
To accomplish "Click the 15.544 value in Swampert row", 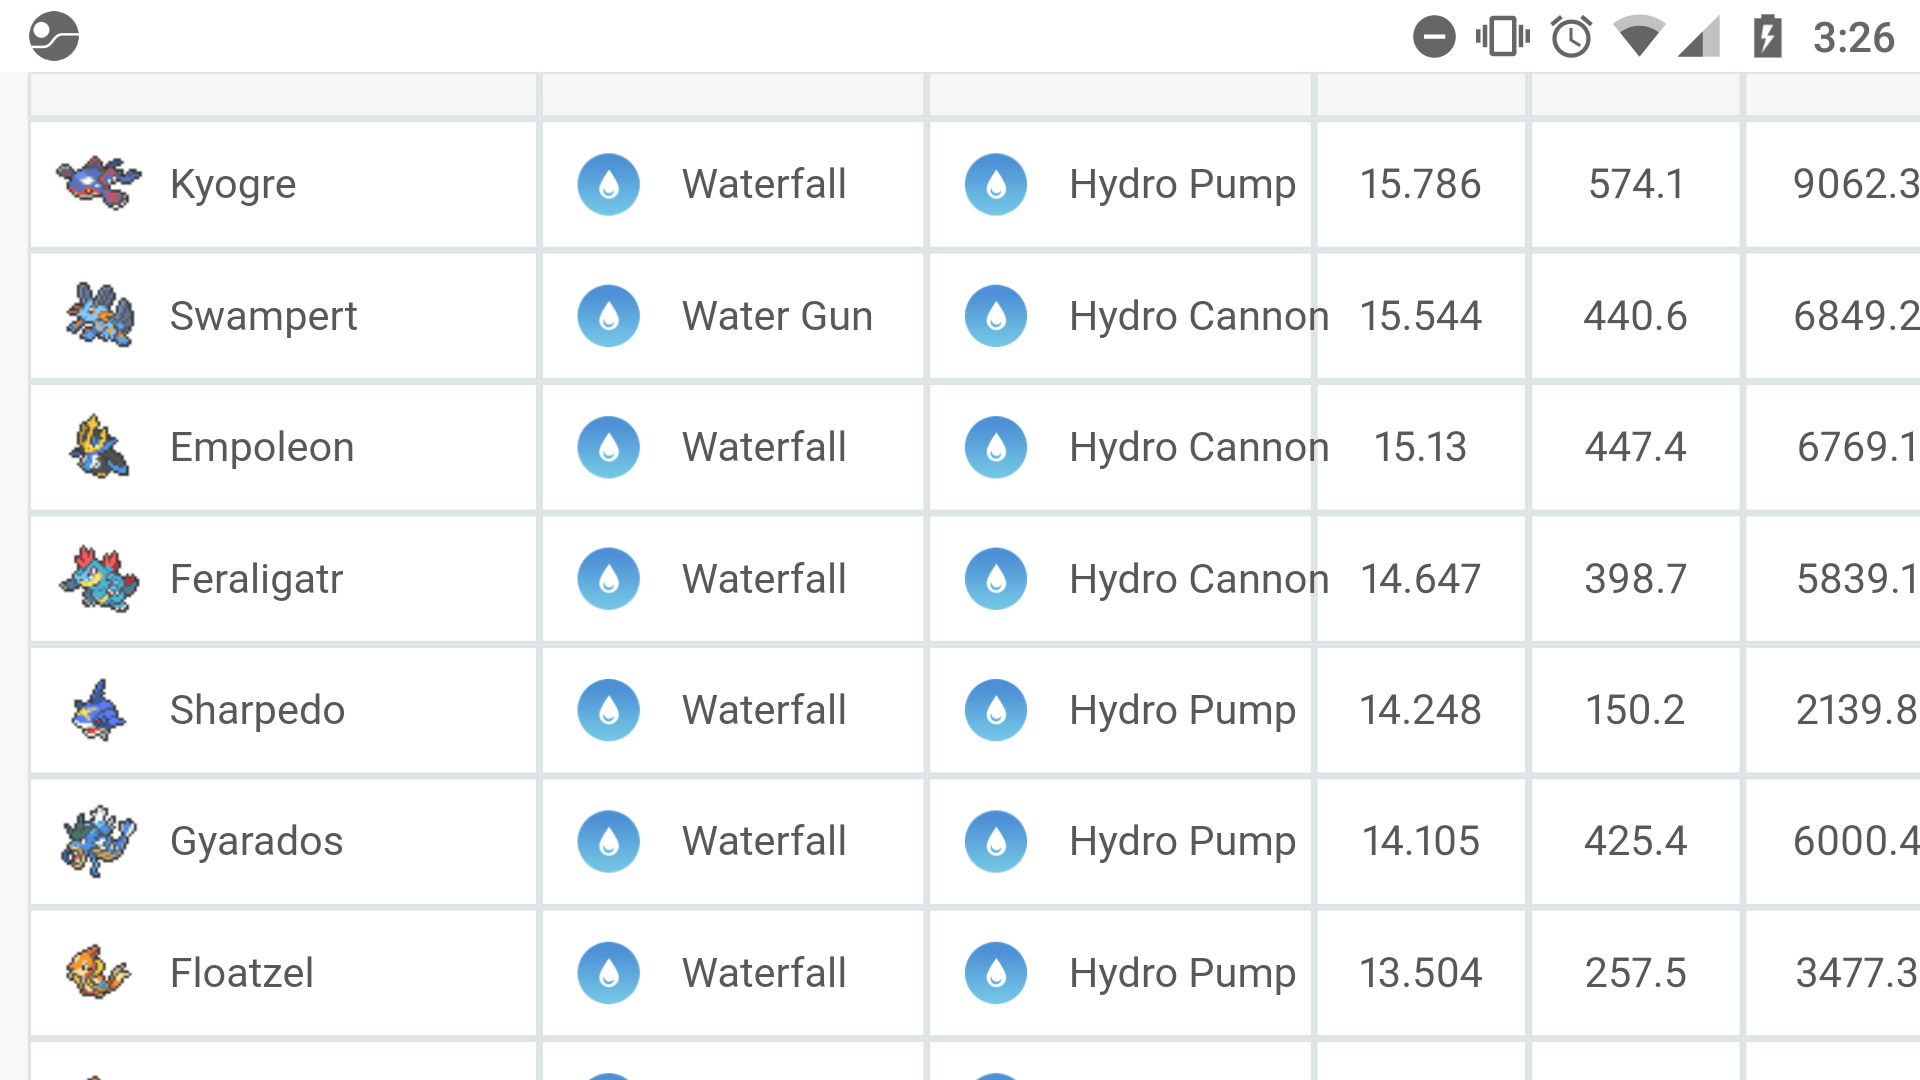I will click(1420, 316).
